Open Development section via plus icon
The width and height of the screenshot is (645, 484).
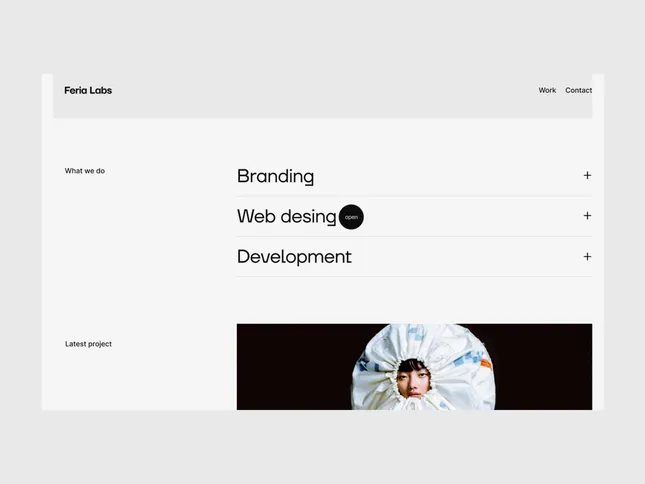tap(587, 257)
